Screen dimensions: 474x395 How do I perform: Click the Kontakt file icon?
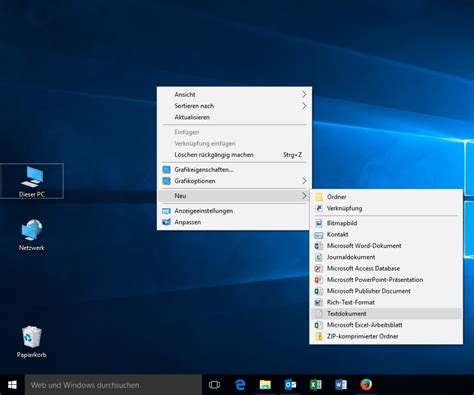[x=319, y=234]
